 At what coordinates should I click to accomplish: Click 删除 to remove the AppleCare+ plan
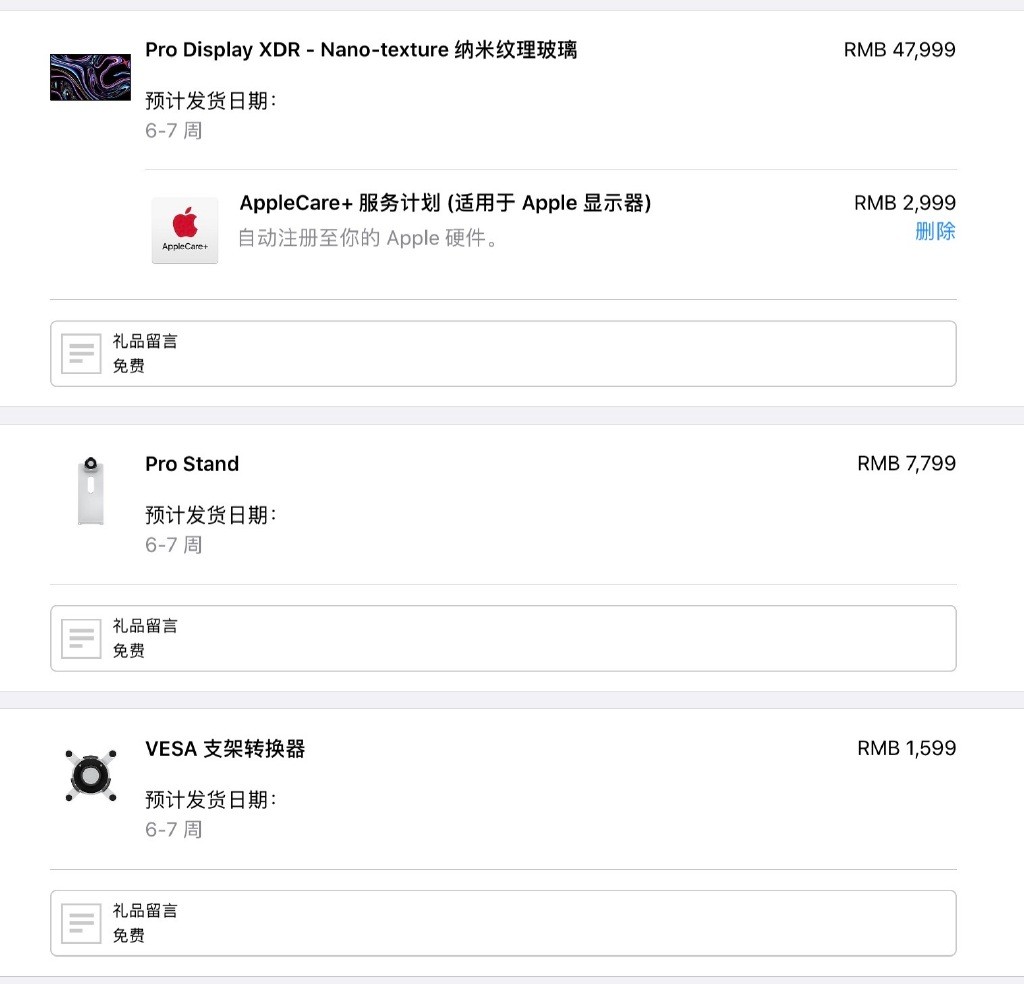pos(935,230)
